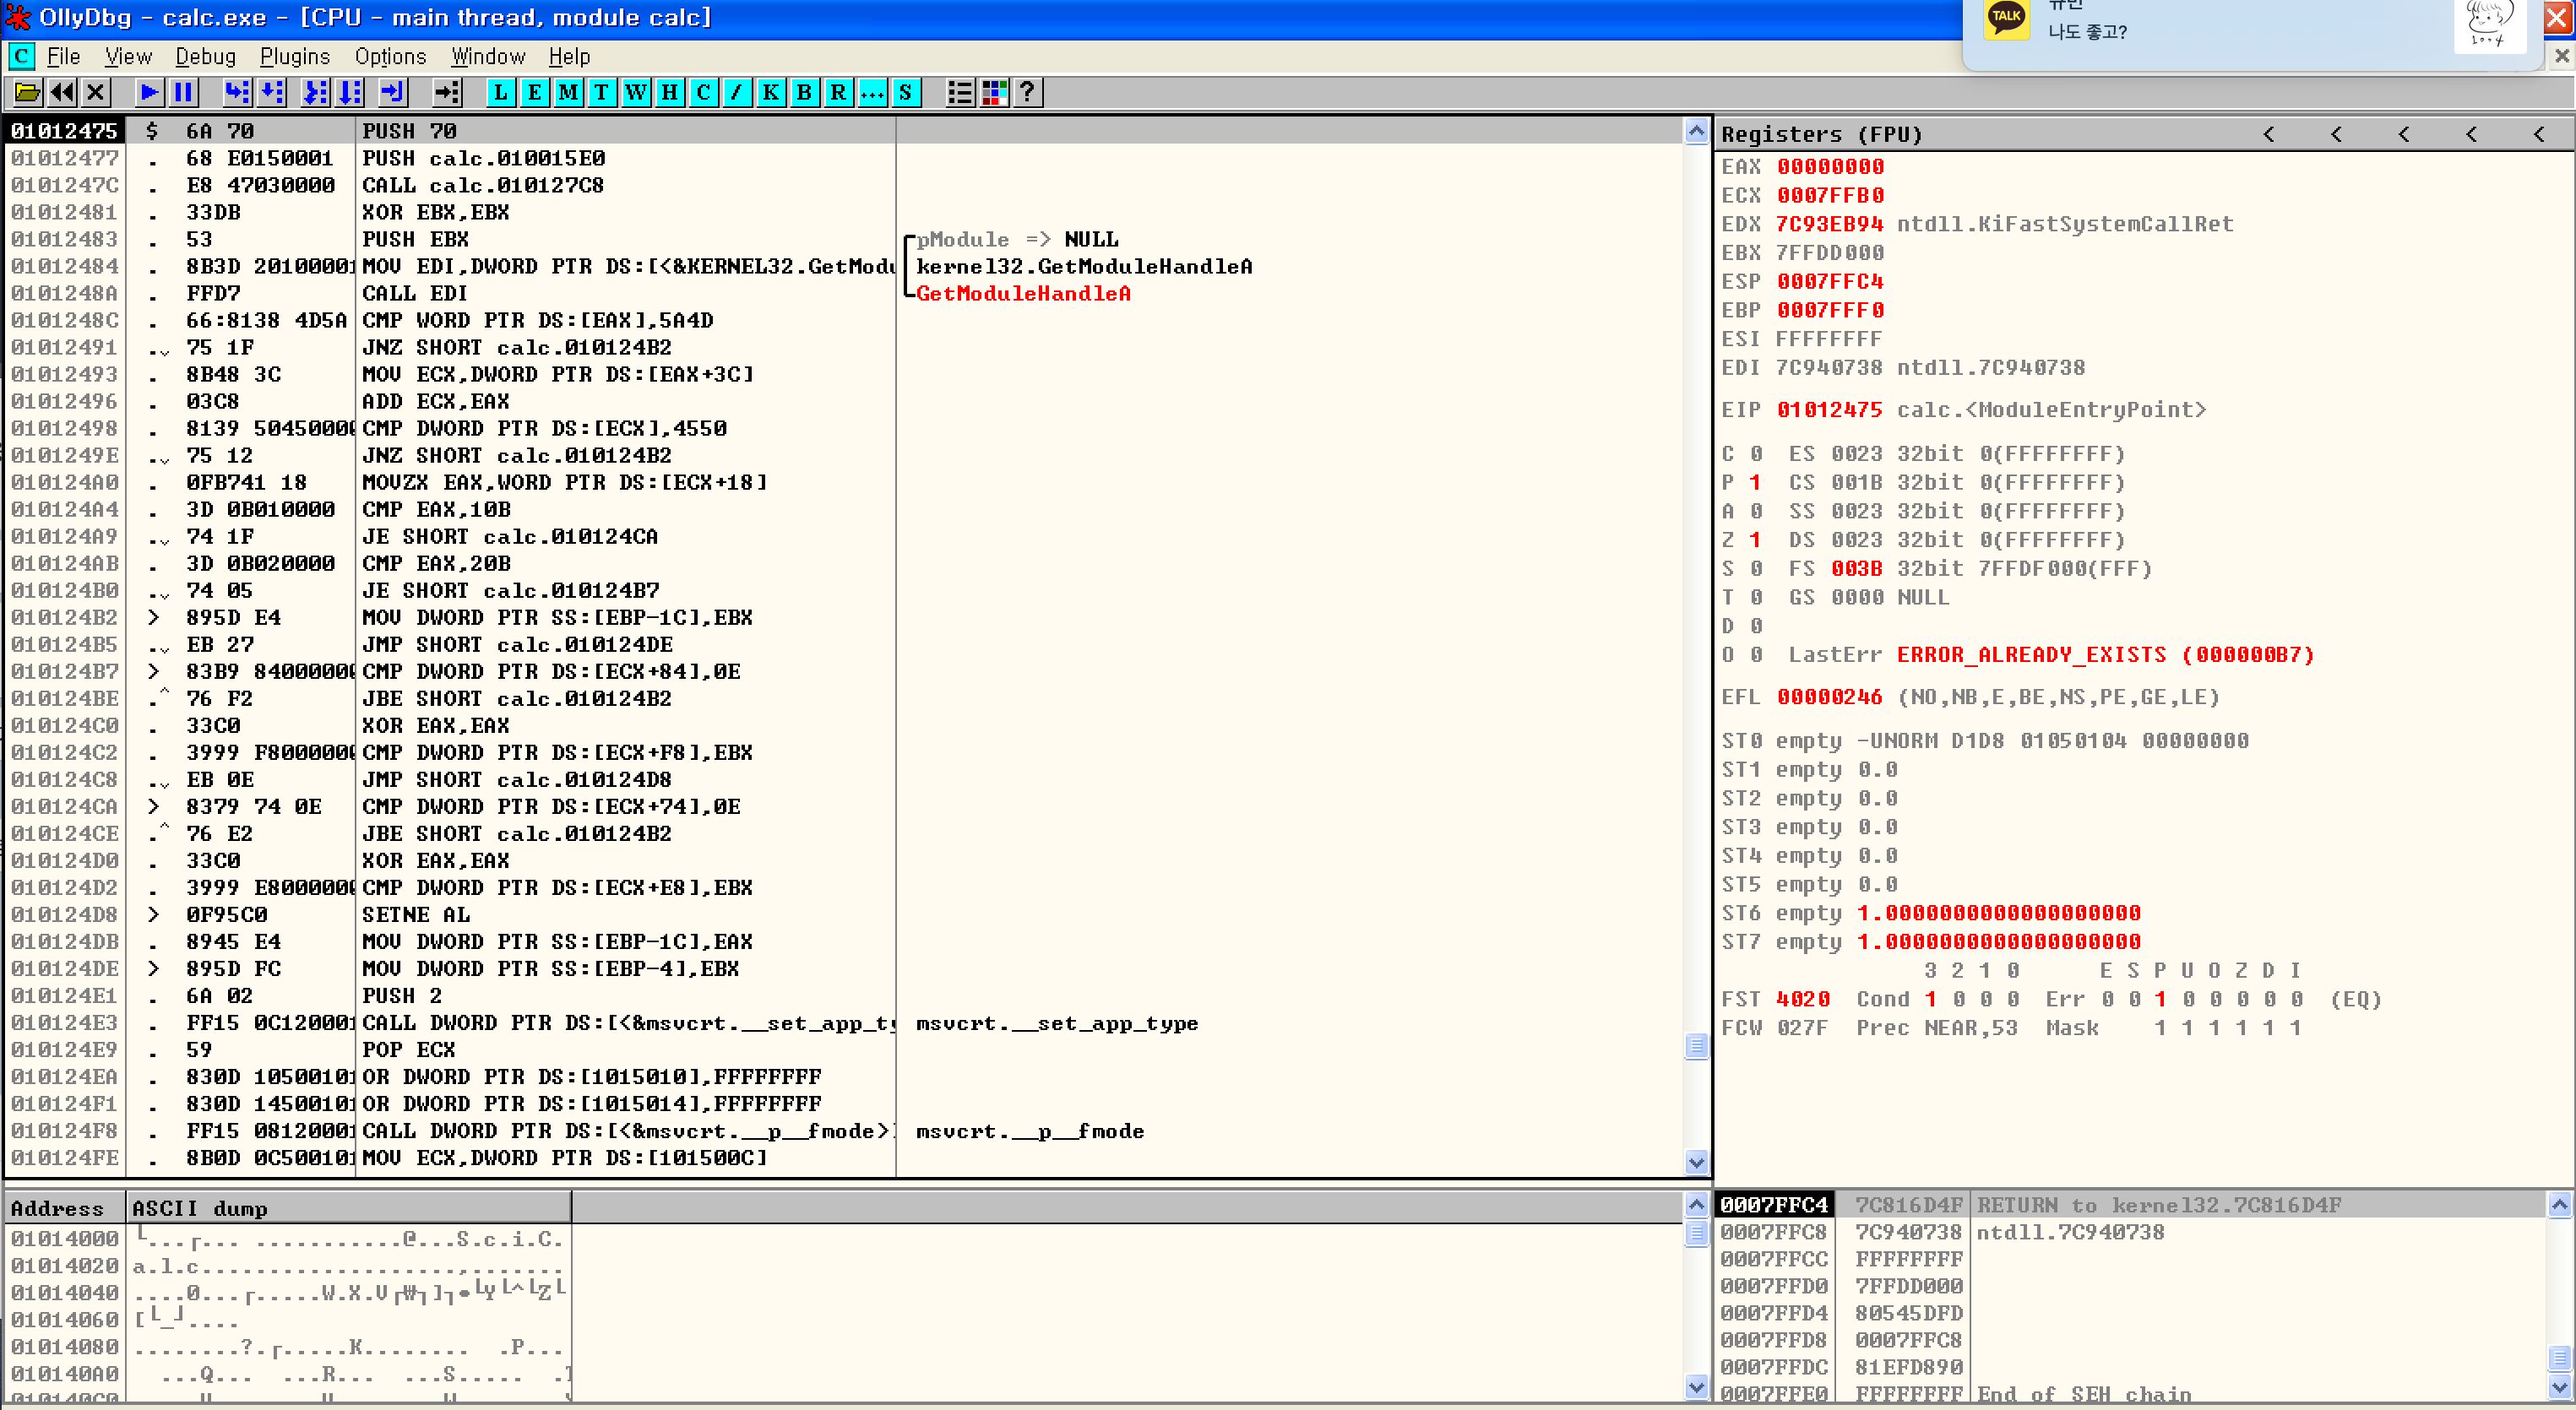Pause the debugged program
2576x1410 pixels.
pos(183,93)
